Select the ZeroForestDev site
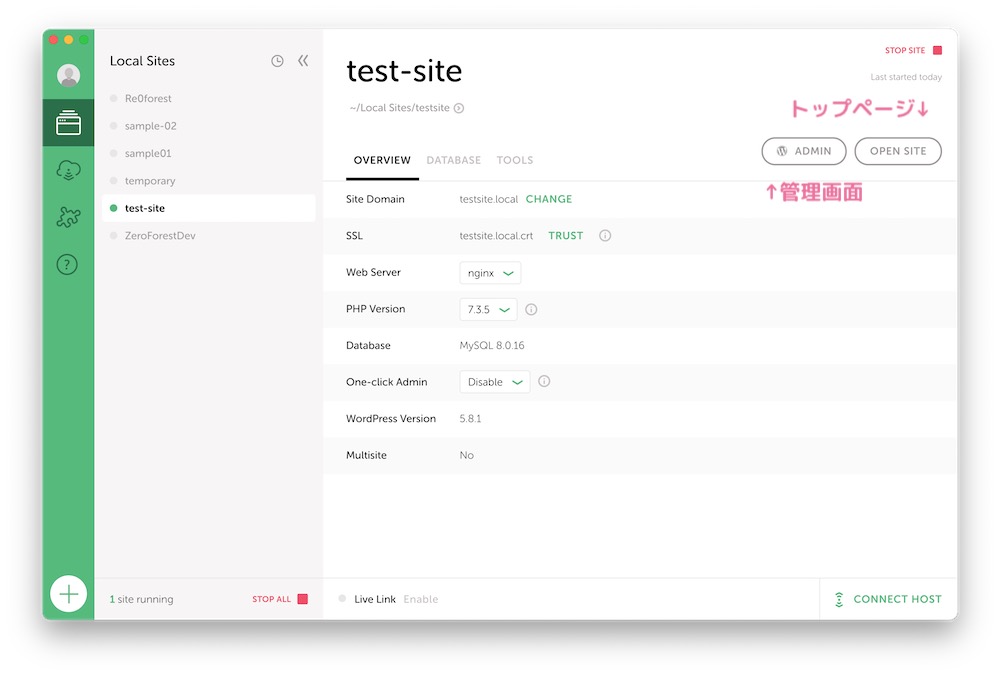1000x676 pixels. tap(209, 235)
